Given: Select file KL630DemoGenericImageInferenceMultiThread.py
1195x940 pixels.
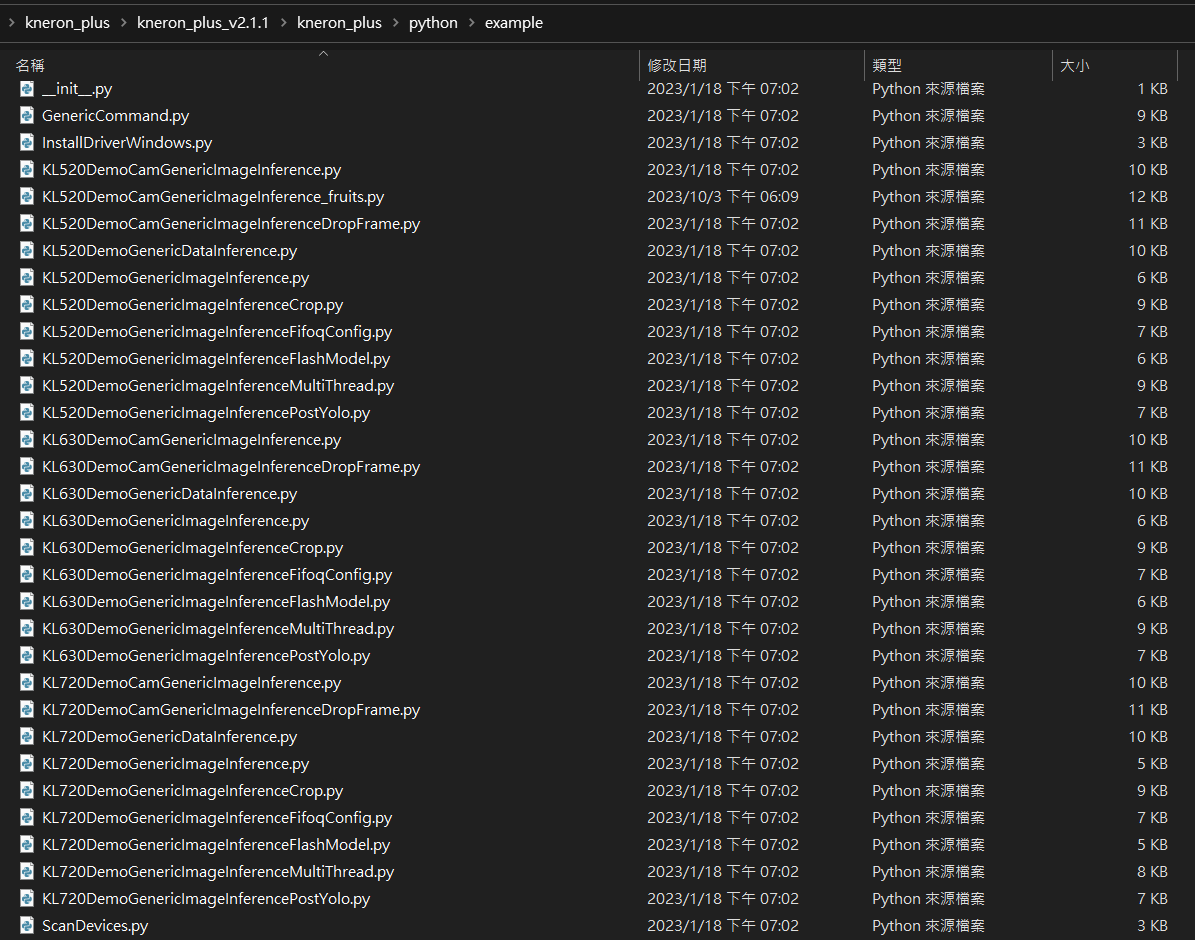Looking at the screenshot, I should click(x=218, y=629).
